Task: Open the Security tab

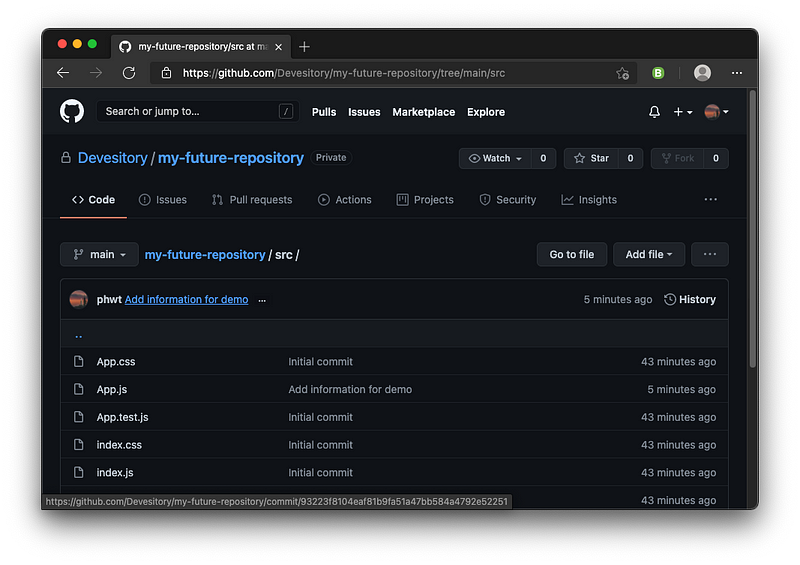Action: tap(508, 200)
